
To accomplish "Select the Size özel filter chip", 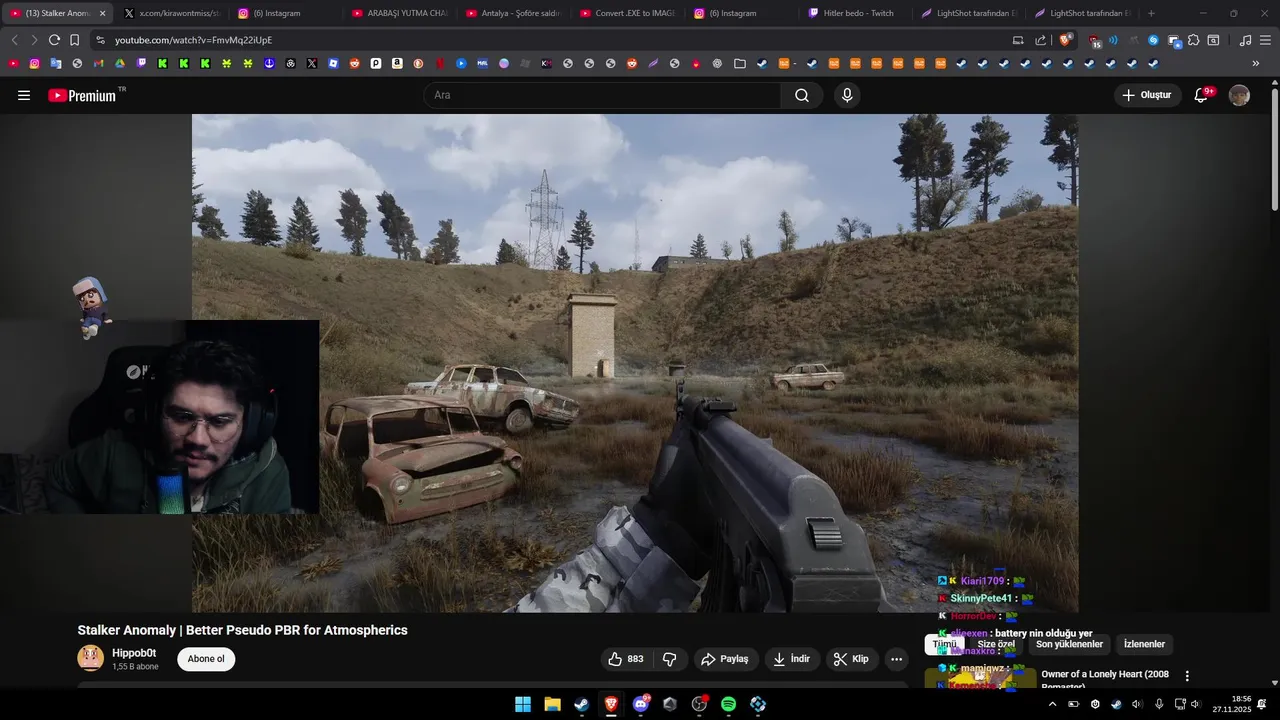I will click(x=996, y=644).
